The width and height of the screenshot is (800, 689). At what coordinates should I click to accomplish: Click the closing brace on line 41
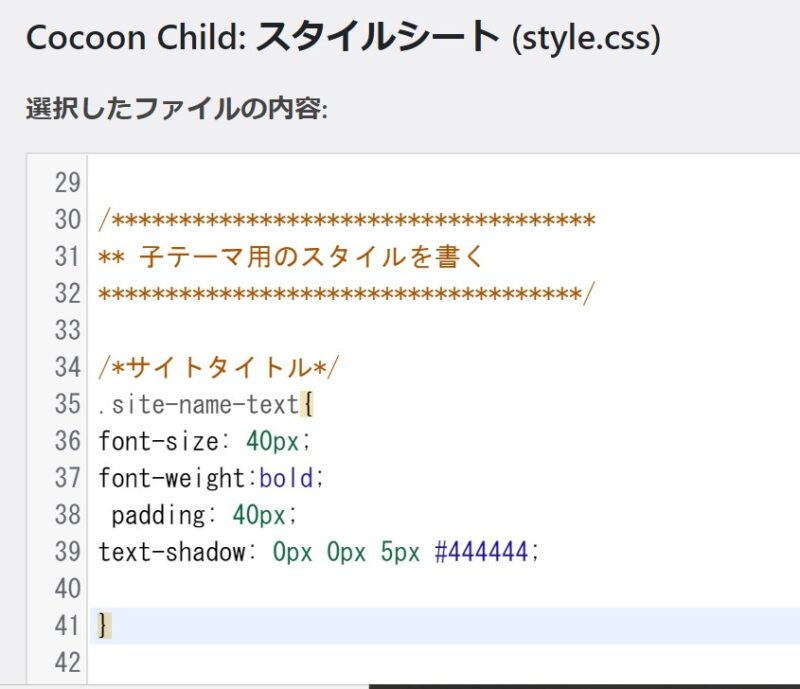[104, 626]
